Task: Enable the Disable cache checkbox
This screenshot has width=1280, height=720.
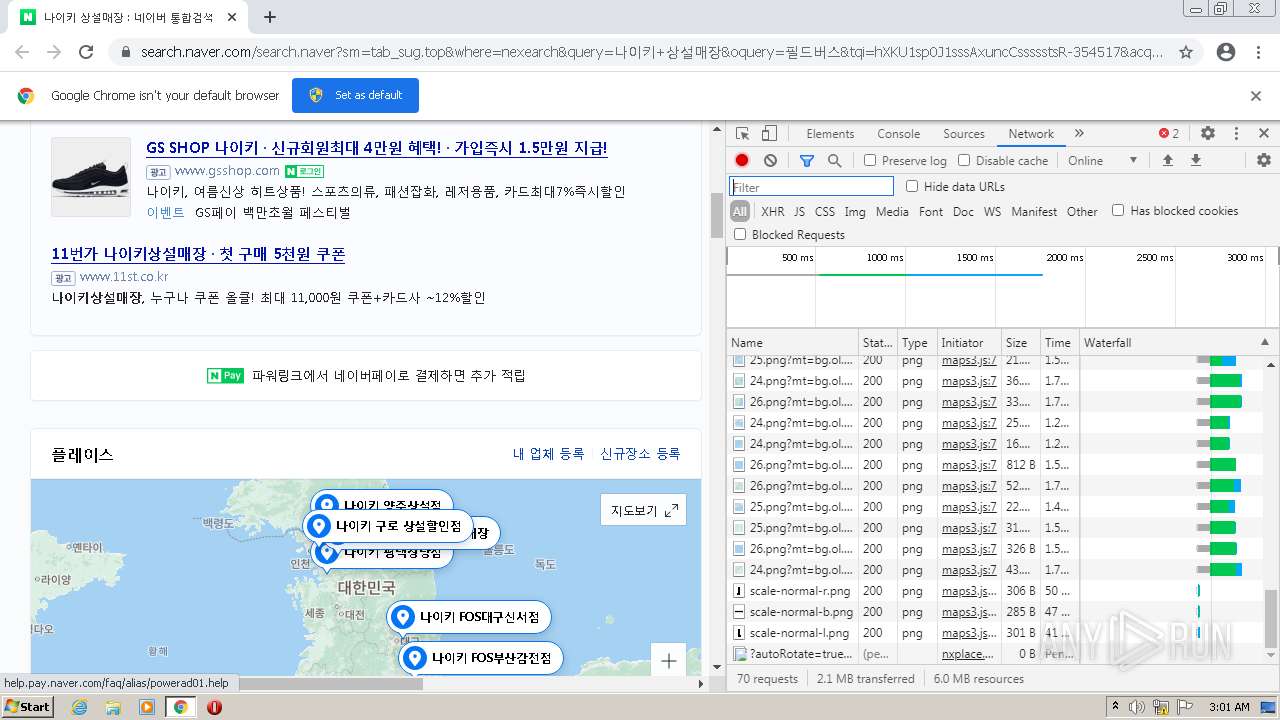Action: pyautogui.click(x=964, y=160)
